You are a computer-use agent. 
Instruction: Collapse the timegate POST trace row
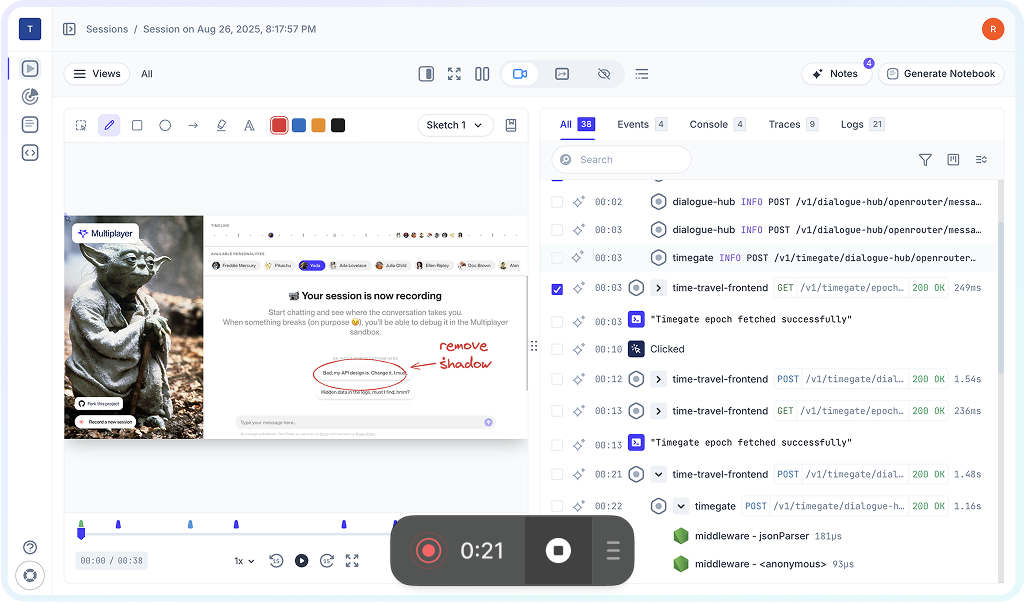click(680, 506)
